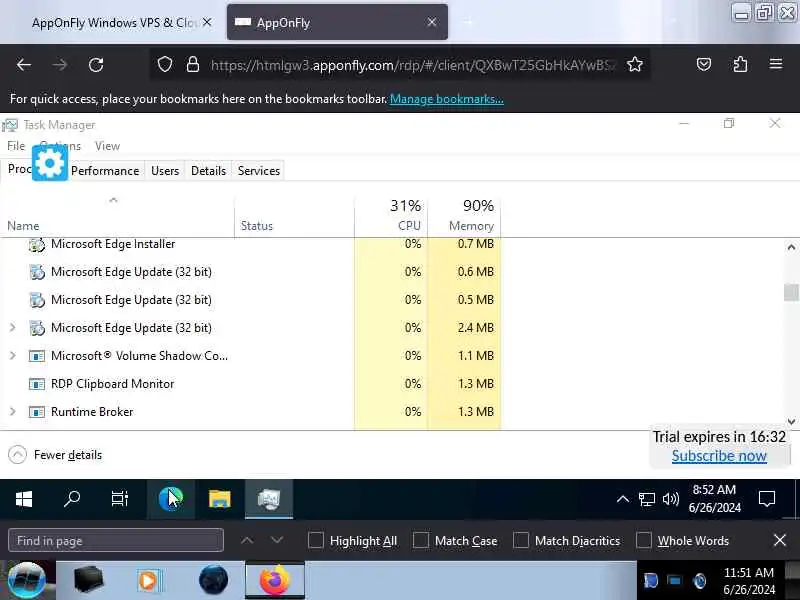This screenshot has width=800, height=600.
Task: Show hidden tray icons chevron
Action: 622,498
